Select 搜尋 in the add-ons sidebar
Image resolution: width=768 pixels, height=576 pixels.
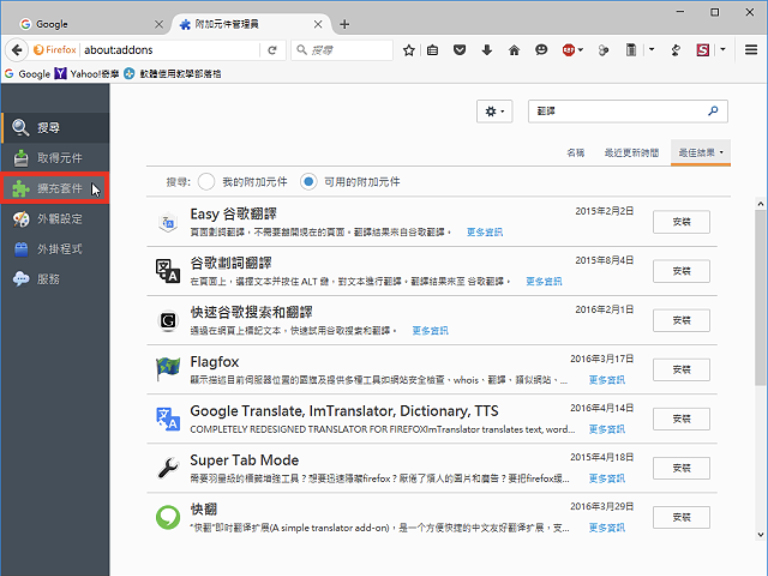point(55,128)
